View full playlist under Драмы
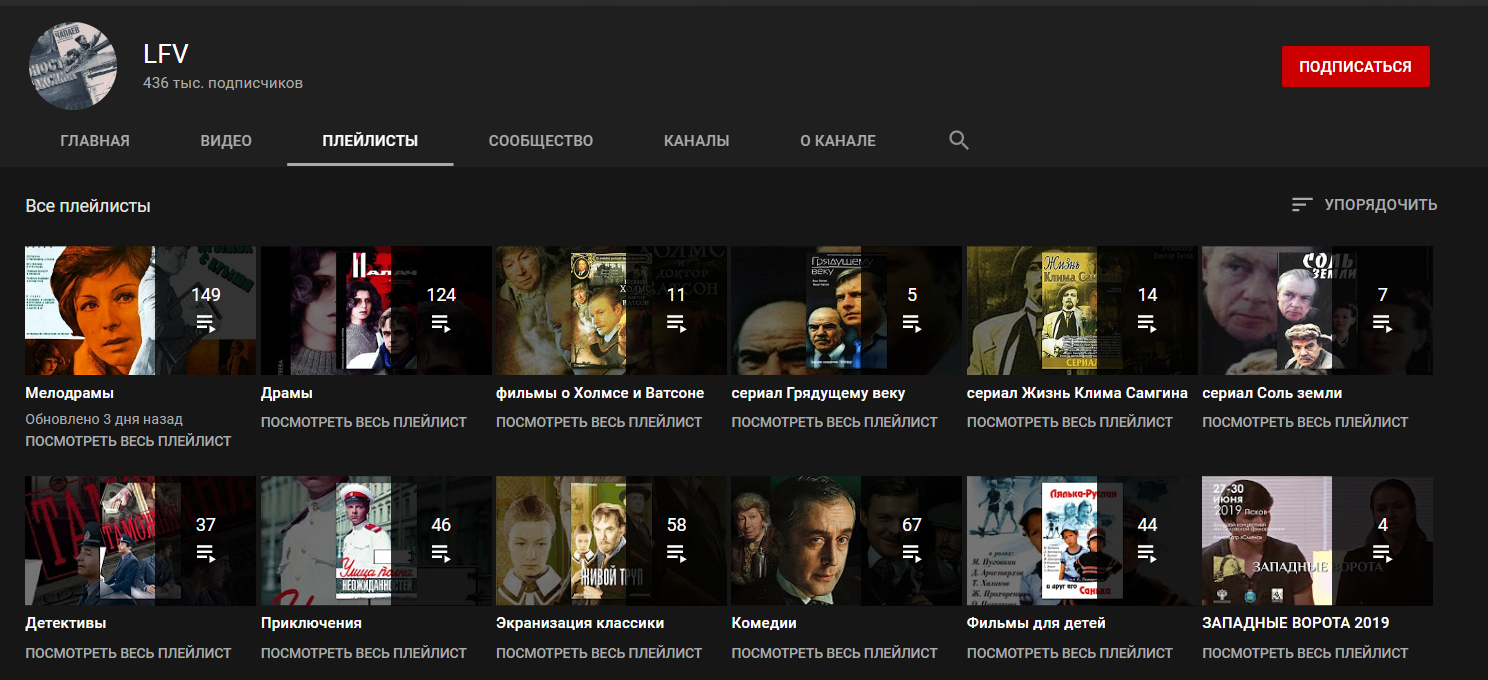The width and height of the screenshot is (1488, 680). pos(364,422)
